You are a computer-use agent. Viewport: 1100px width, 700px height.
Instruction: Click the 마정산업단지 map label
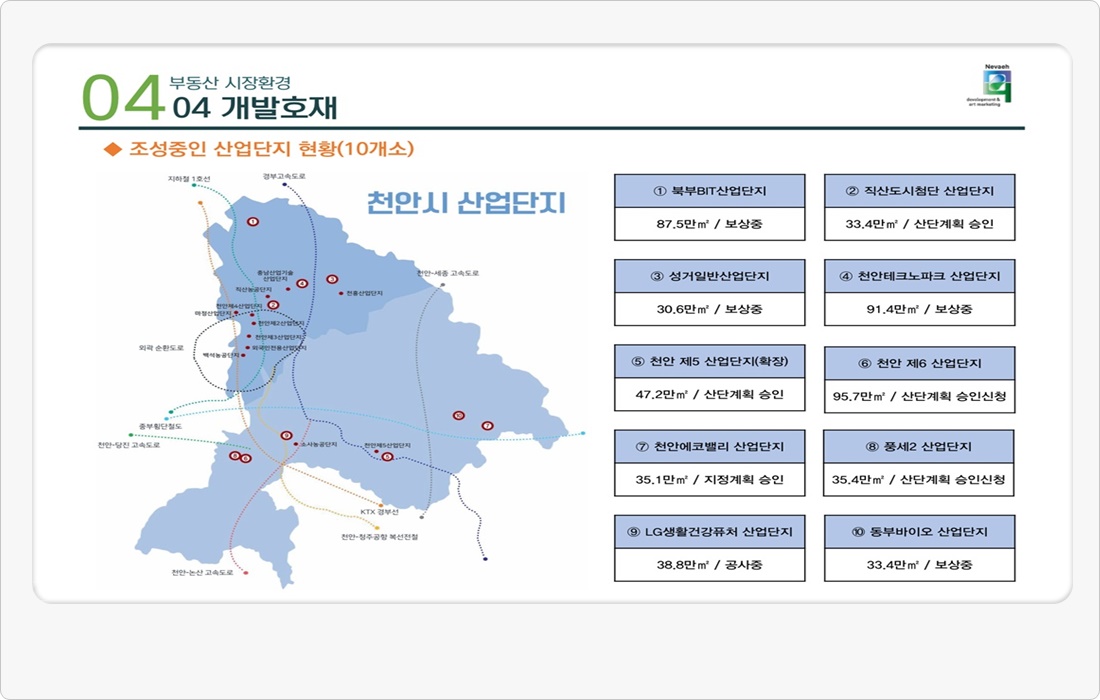click(213, 314)
